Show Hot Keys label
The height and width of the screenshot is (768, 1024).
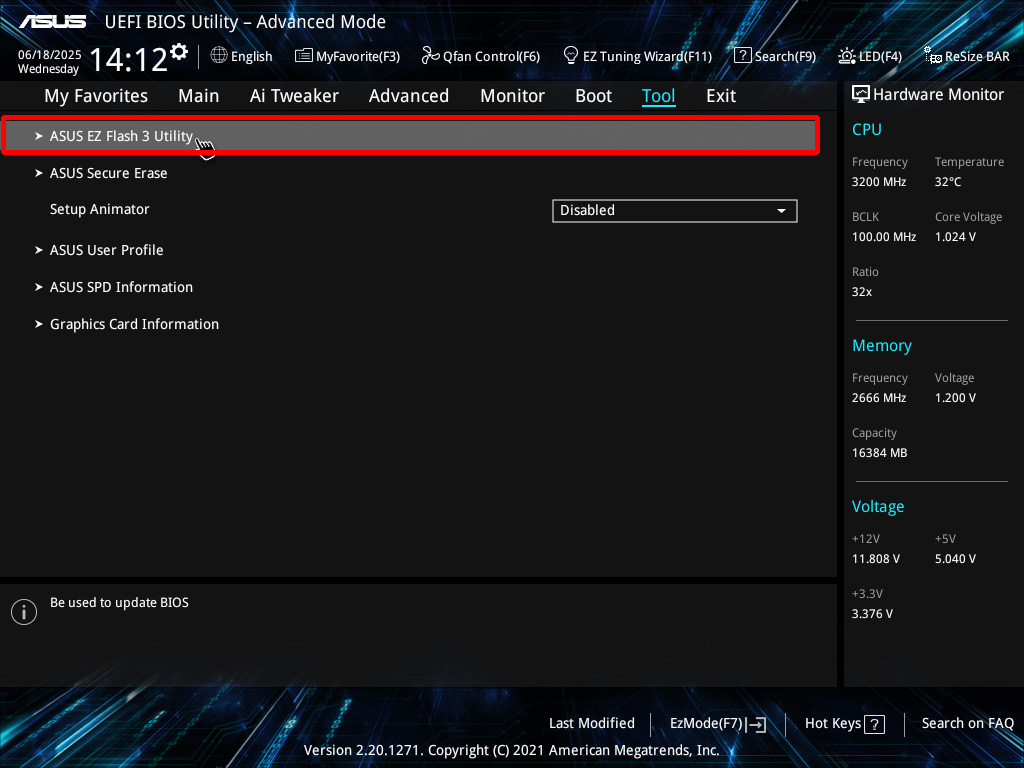pos(833,724)
